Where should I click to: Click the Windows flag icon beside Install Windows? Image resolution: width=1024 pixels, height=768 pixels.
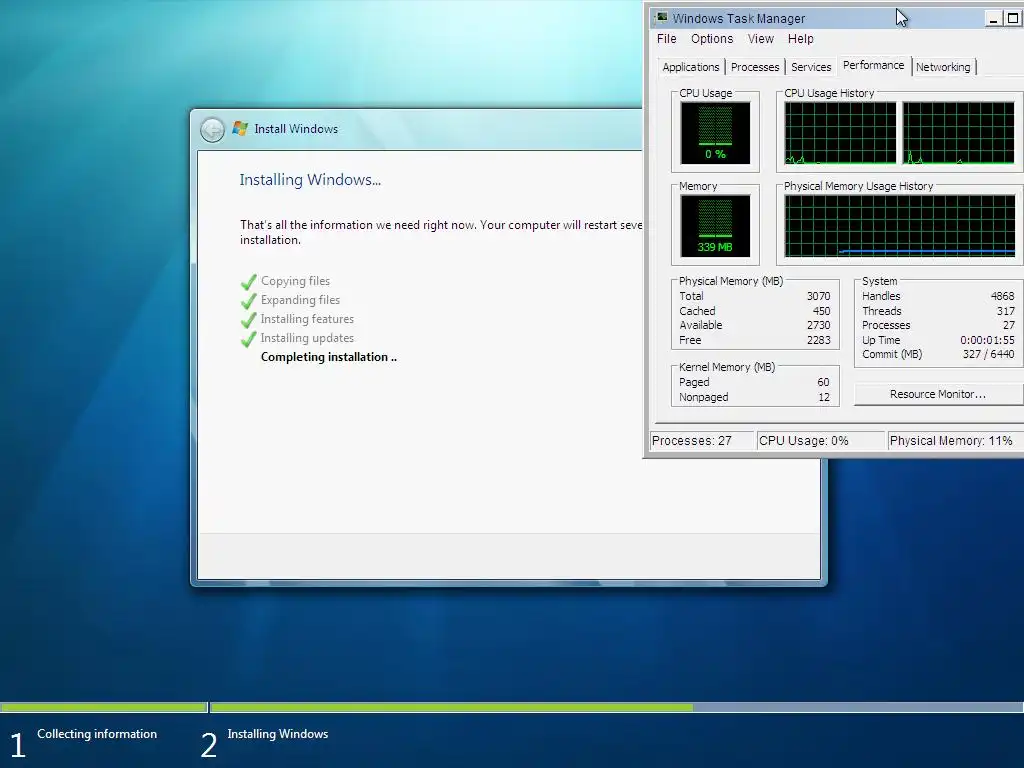coord(240,129)
